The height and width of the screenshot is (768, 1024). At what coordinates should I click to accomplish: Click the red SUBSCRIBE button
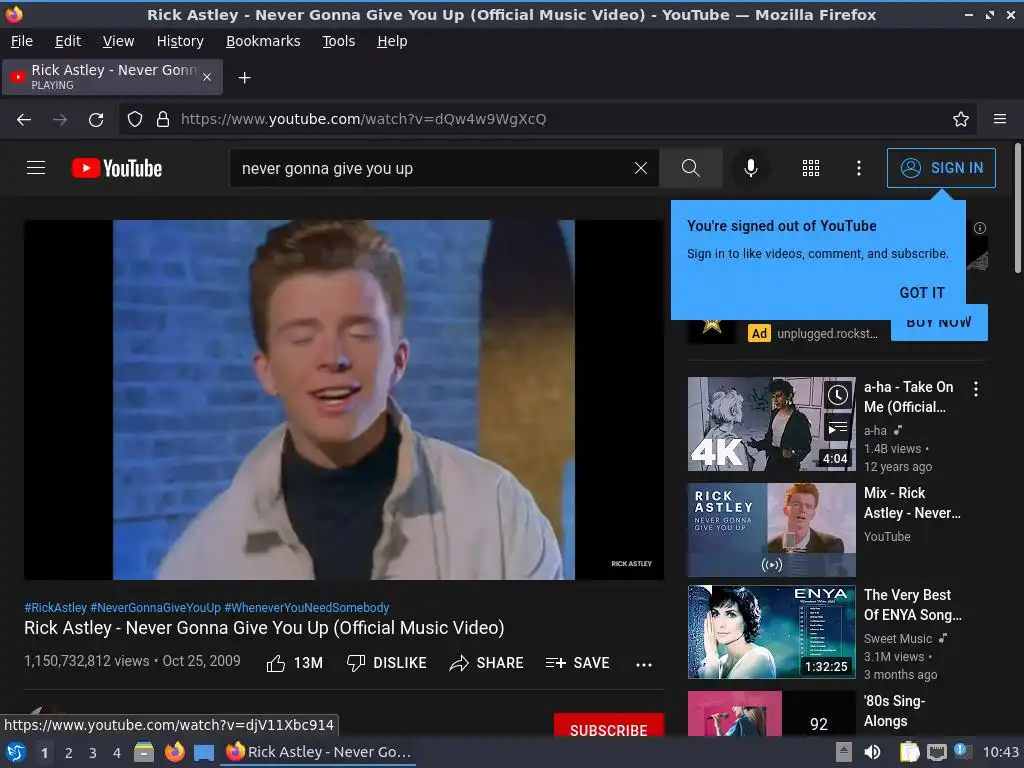pyautogui.click(x=609, y=726)
